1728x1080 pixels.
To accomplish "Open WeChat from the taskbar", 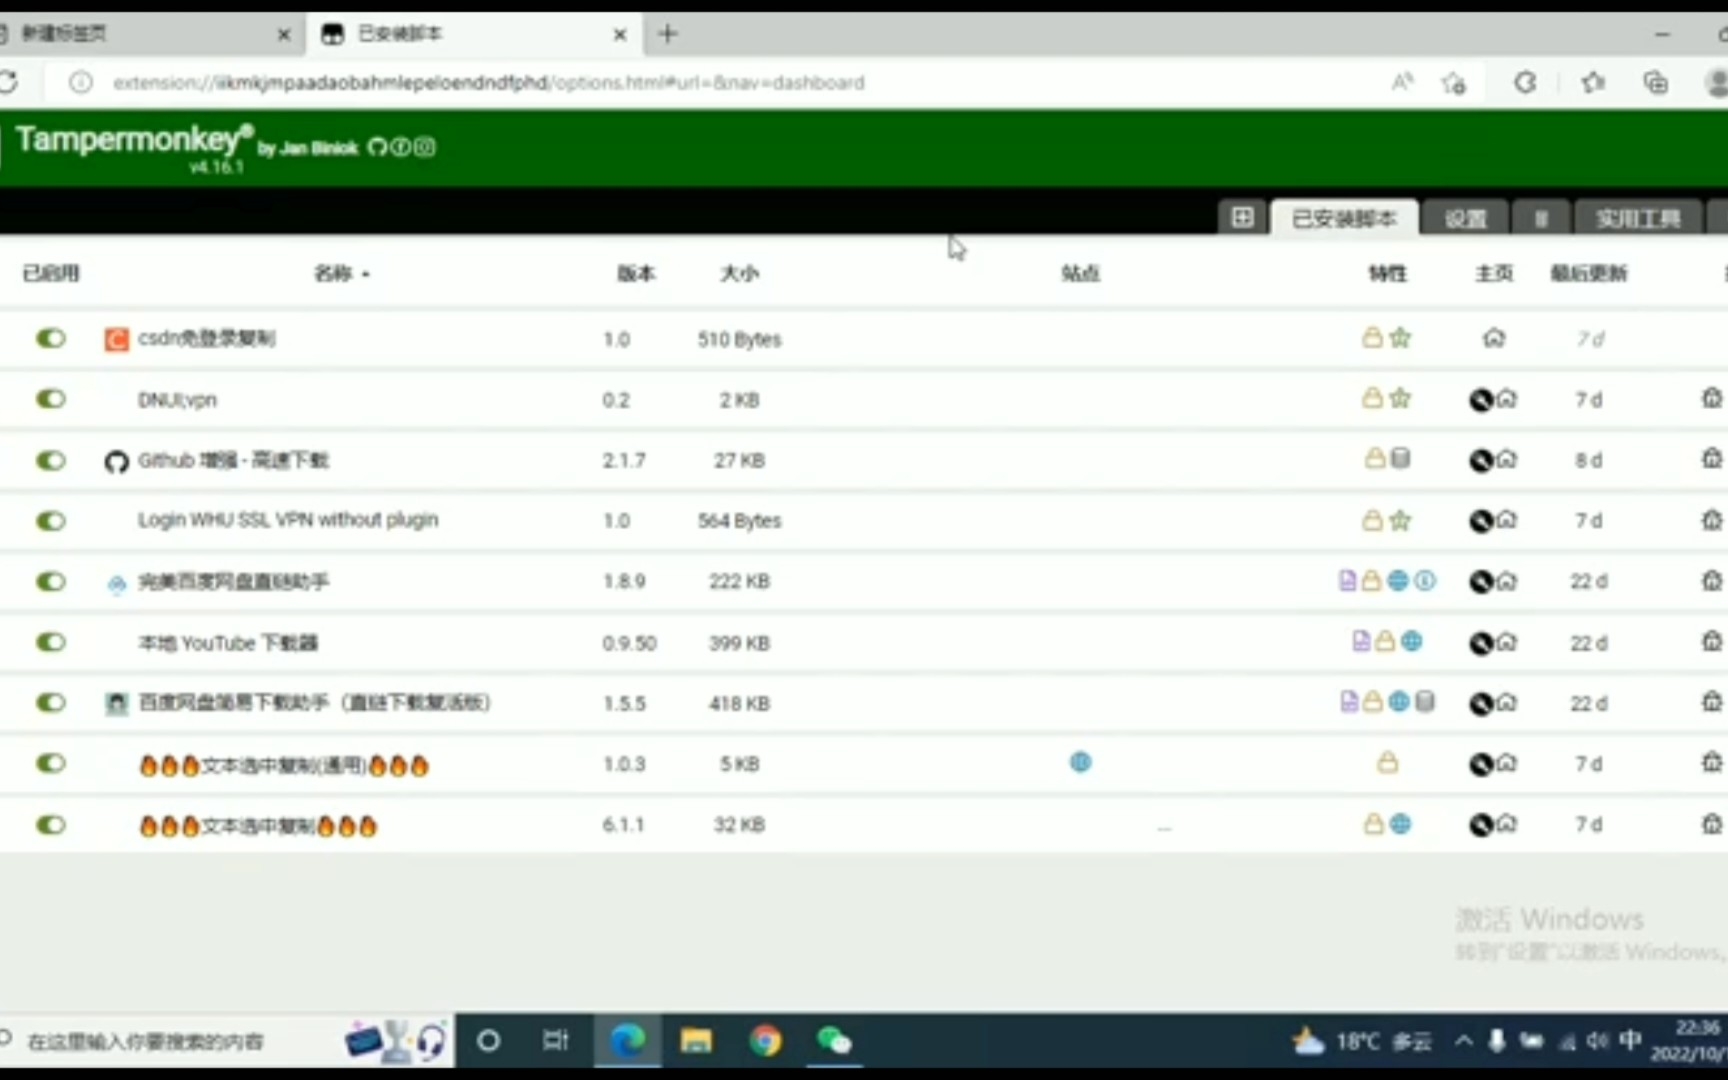I will pos(834,1041).
